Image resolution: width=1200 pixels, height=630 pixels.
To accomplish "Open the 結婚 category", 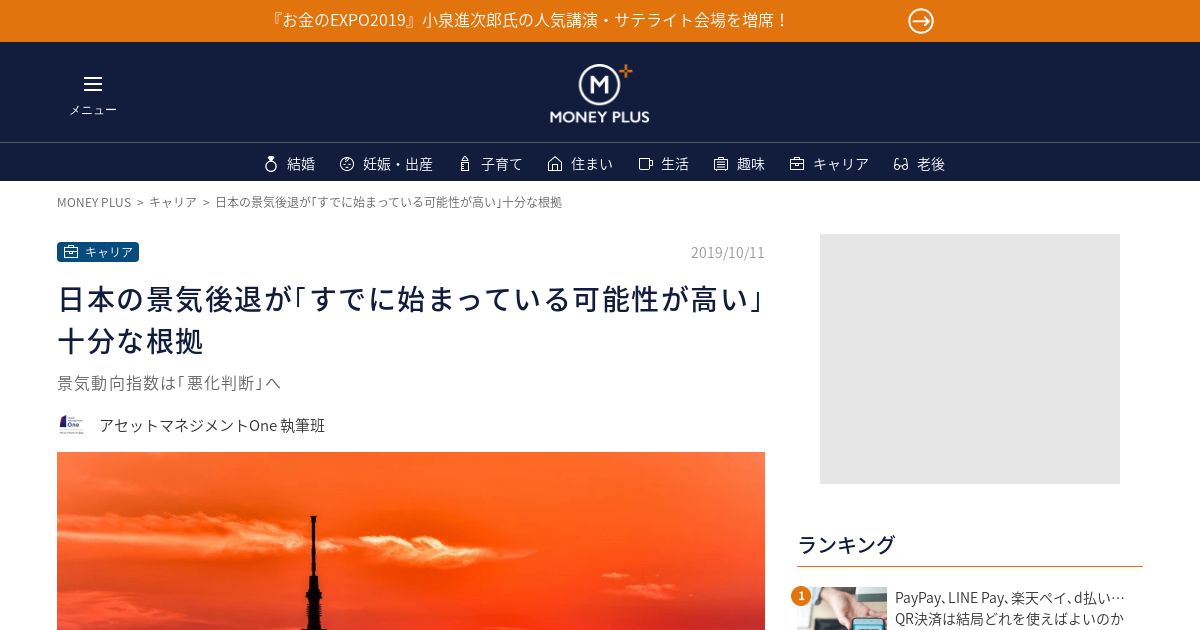I will coord(301,164).
